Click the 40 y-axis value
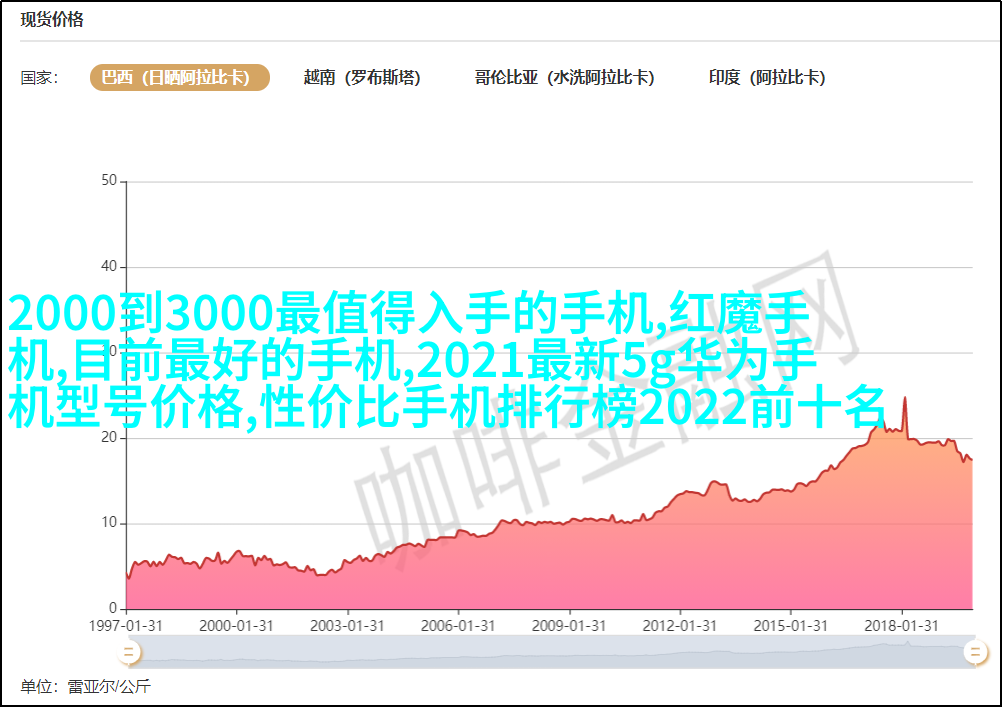 tap(109, 267)
